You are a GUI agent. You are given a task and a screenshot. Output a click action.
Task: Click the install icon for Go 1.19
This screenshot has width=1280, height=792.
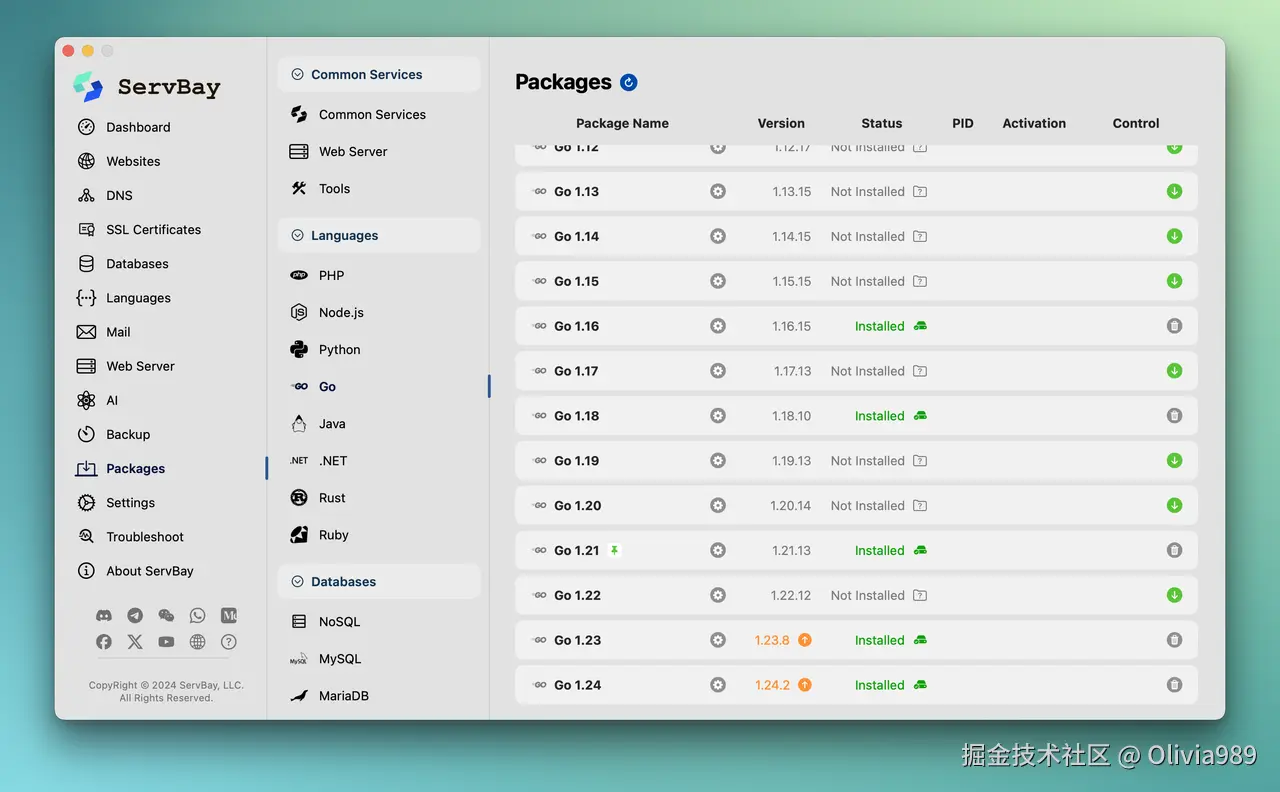coord(1174,460)
